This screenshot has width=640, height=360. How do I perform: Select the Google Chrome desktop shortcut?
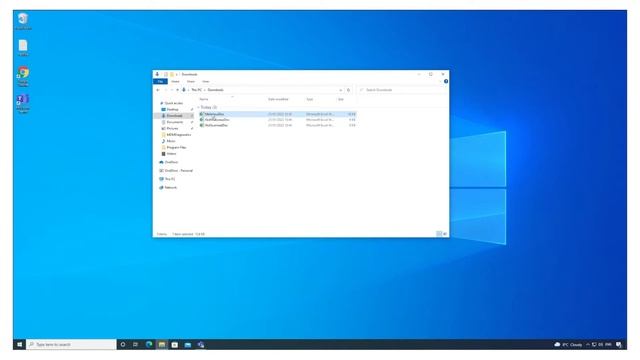click(x=23, y=76)
